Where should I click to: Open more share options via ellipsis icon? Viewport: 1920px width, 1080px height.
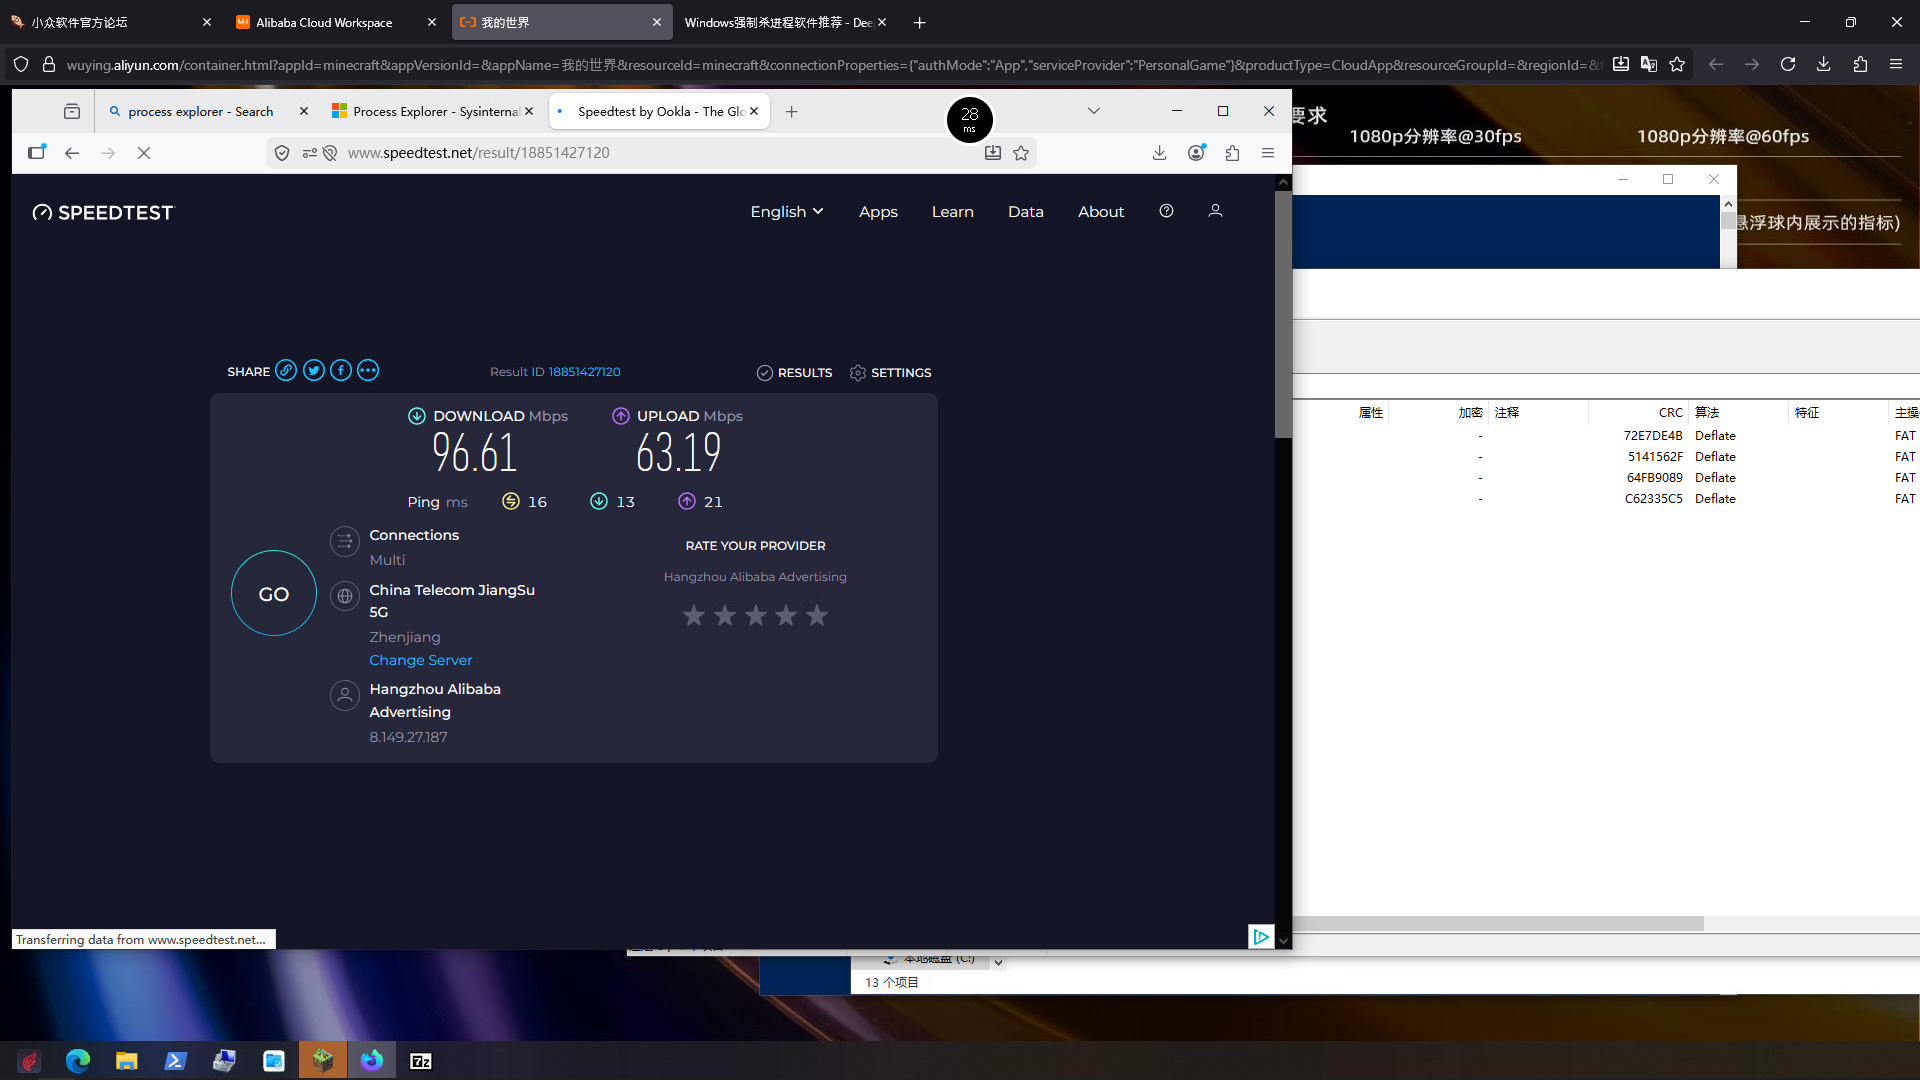[367, 370]
